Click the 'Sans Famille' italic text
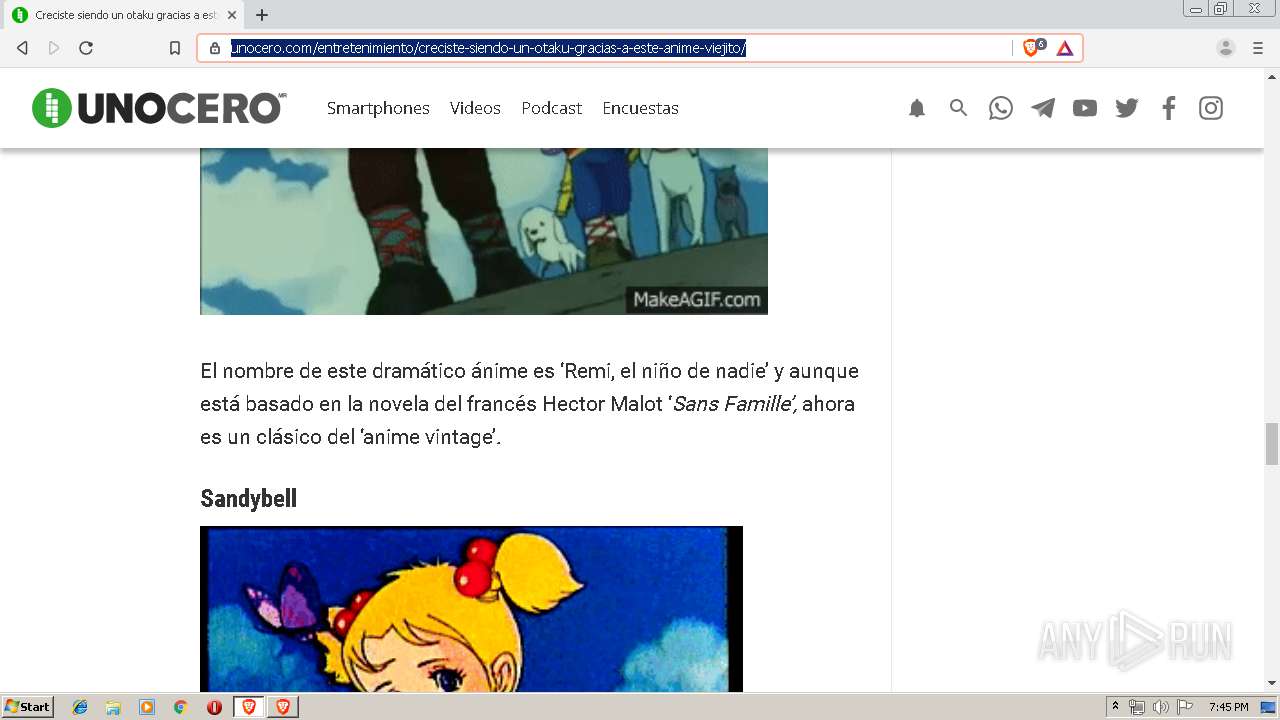Screen dimensions: 1280x720 [x=735, y=404]
